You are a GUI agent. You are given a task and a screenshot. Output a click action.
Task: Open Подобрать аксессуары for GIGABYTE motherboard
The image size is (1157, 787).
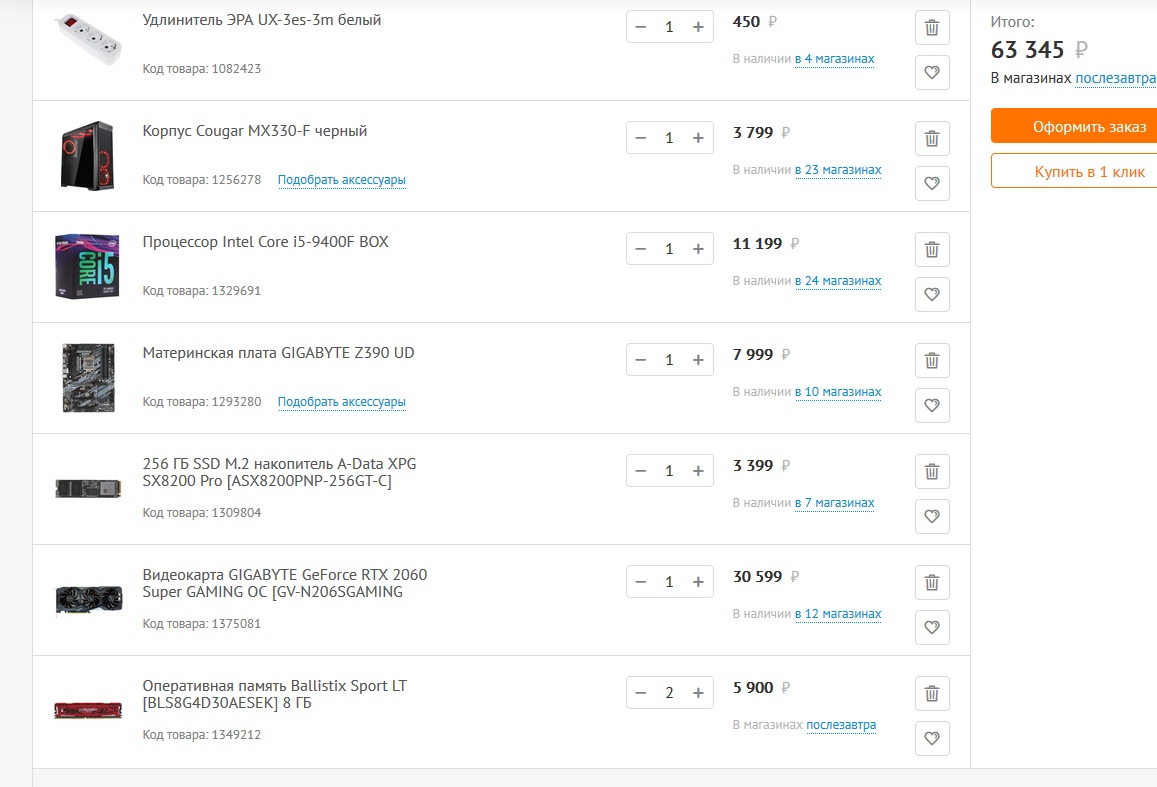[342, 403]
